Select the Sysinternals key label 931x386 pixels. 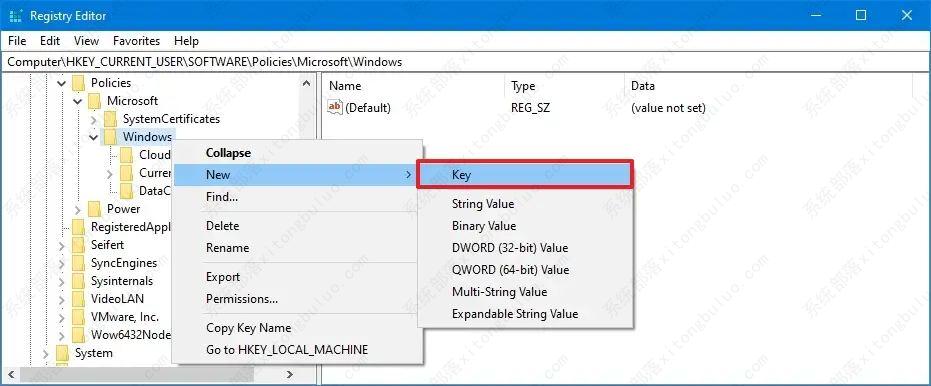pyautogui.click(x=122, y=281)
